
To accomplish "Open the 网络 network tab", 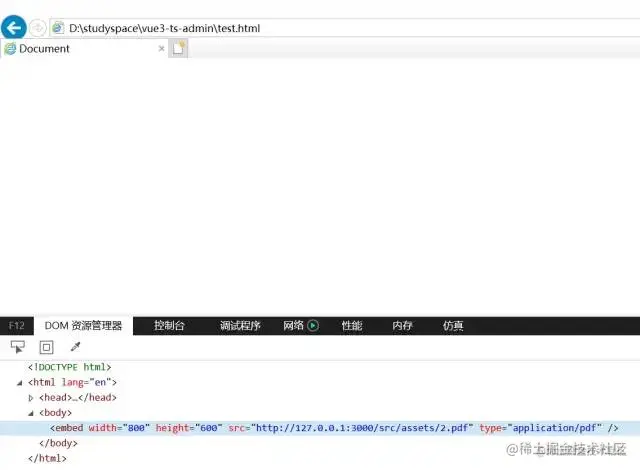I will [293, 326].
